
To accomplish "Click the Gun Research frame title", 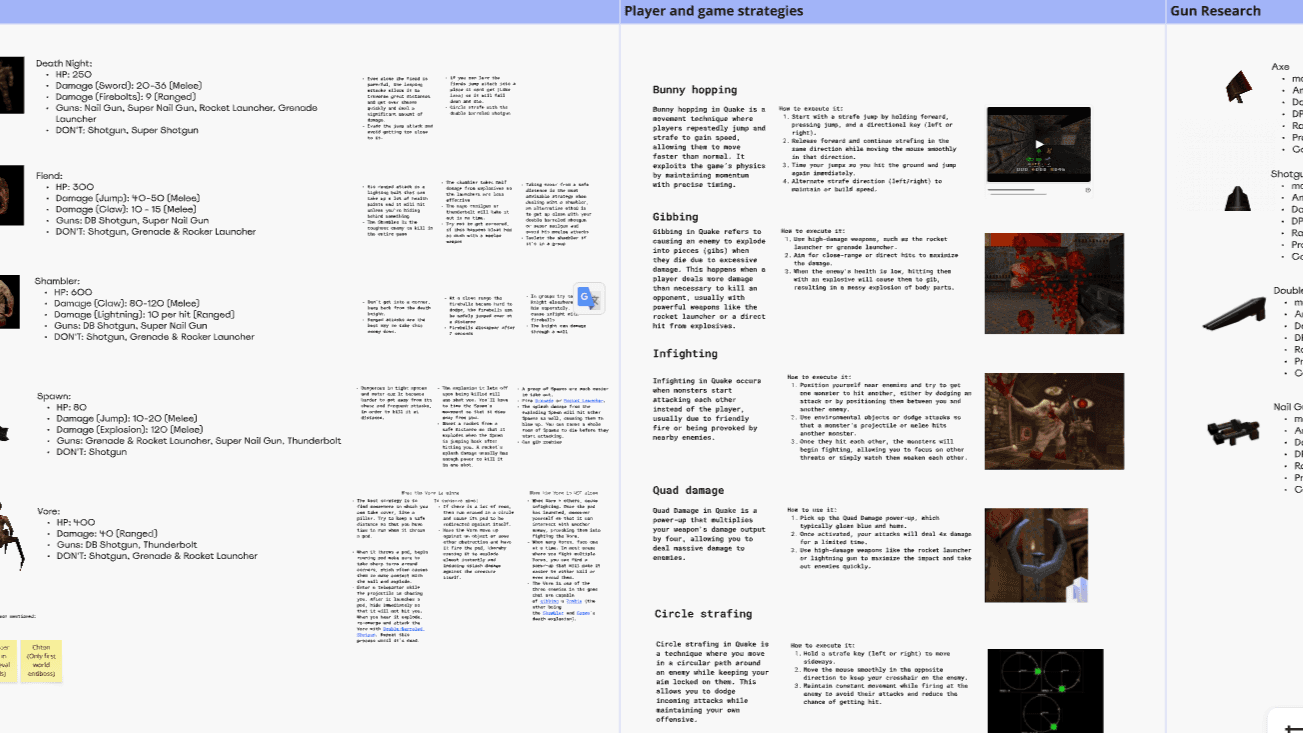I will (x=1215, y=11).
